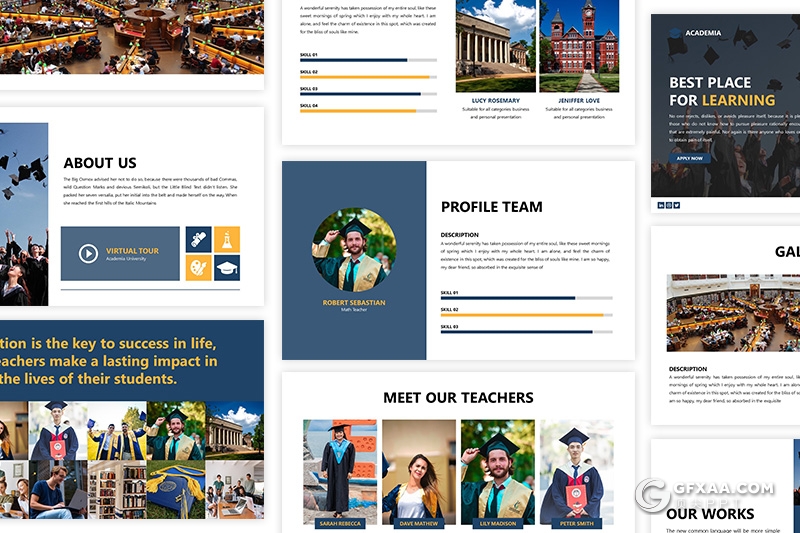
Task: Click the LinkedIn social icon
Action: click(x=661, y=205)
